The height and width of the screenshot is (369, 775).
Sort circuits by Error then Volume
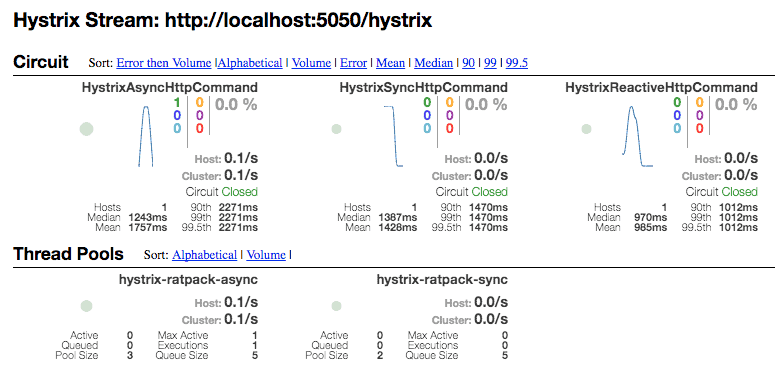[x=164, y=63]
